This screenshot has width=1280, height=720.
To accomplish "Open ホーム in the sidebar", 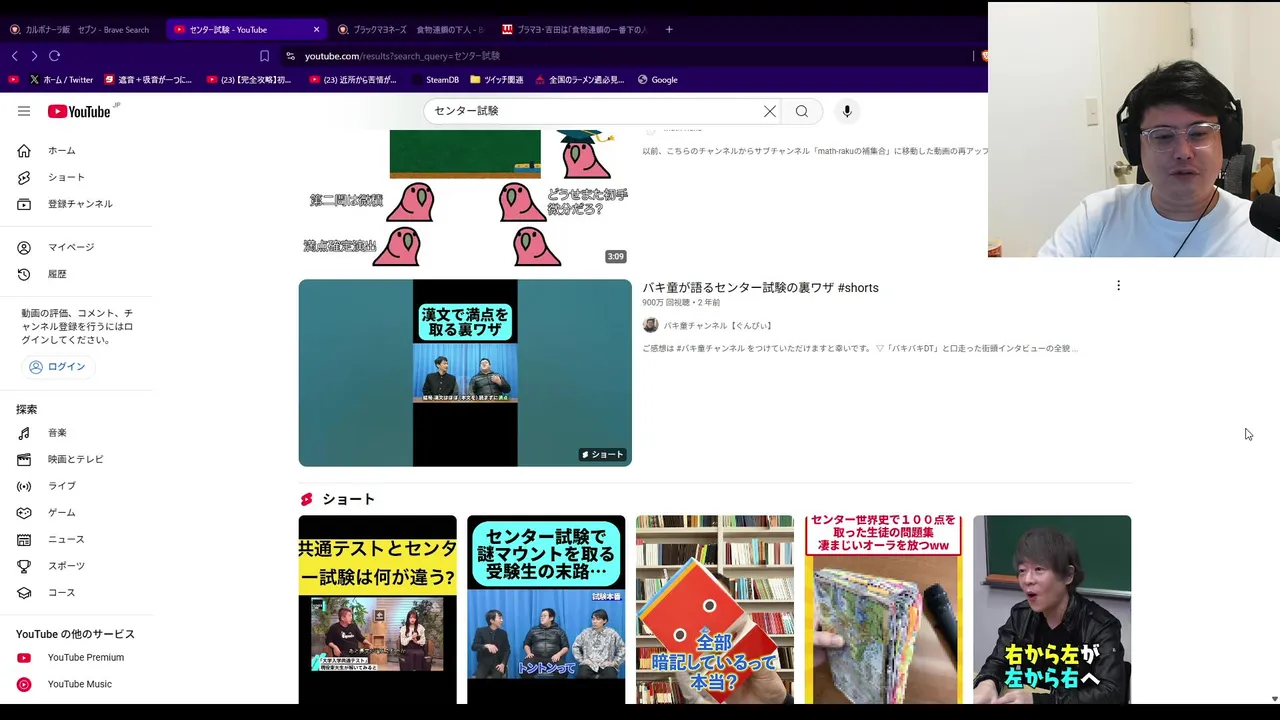I will click(76, 151).
